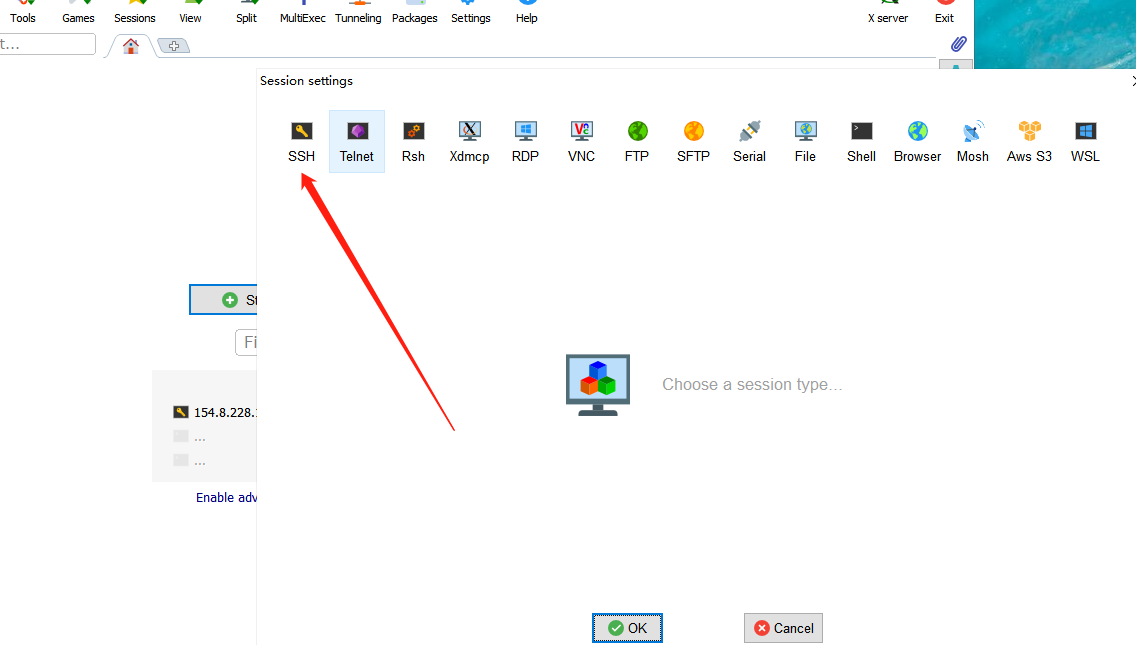Click the paperclip attach icon
This screenshot has width=1136, height=645.
[x=958, y=44]
